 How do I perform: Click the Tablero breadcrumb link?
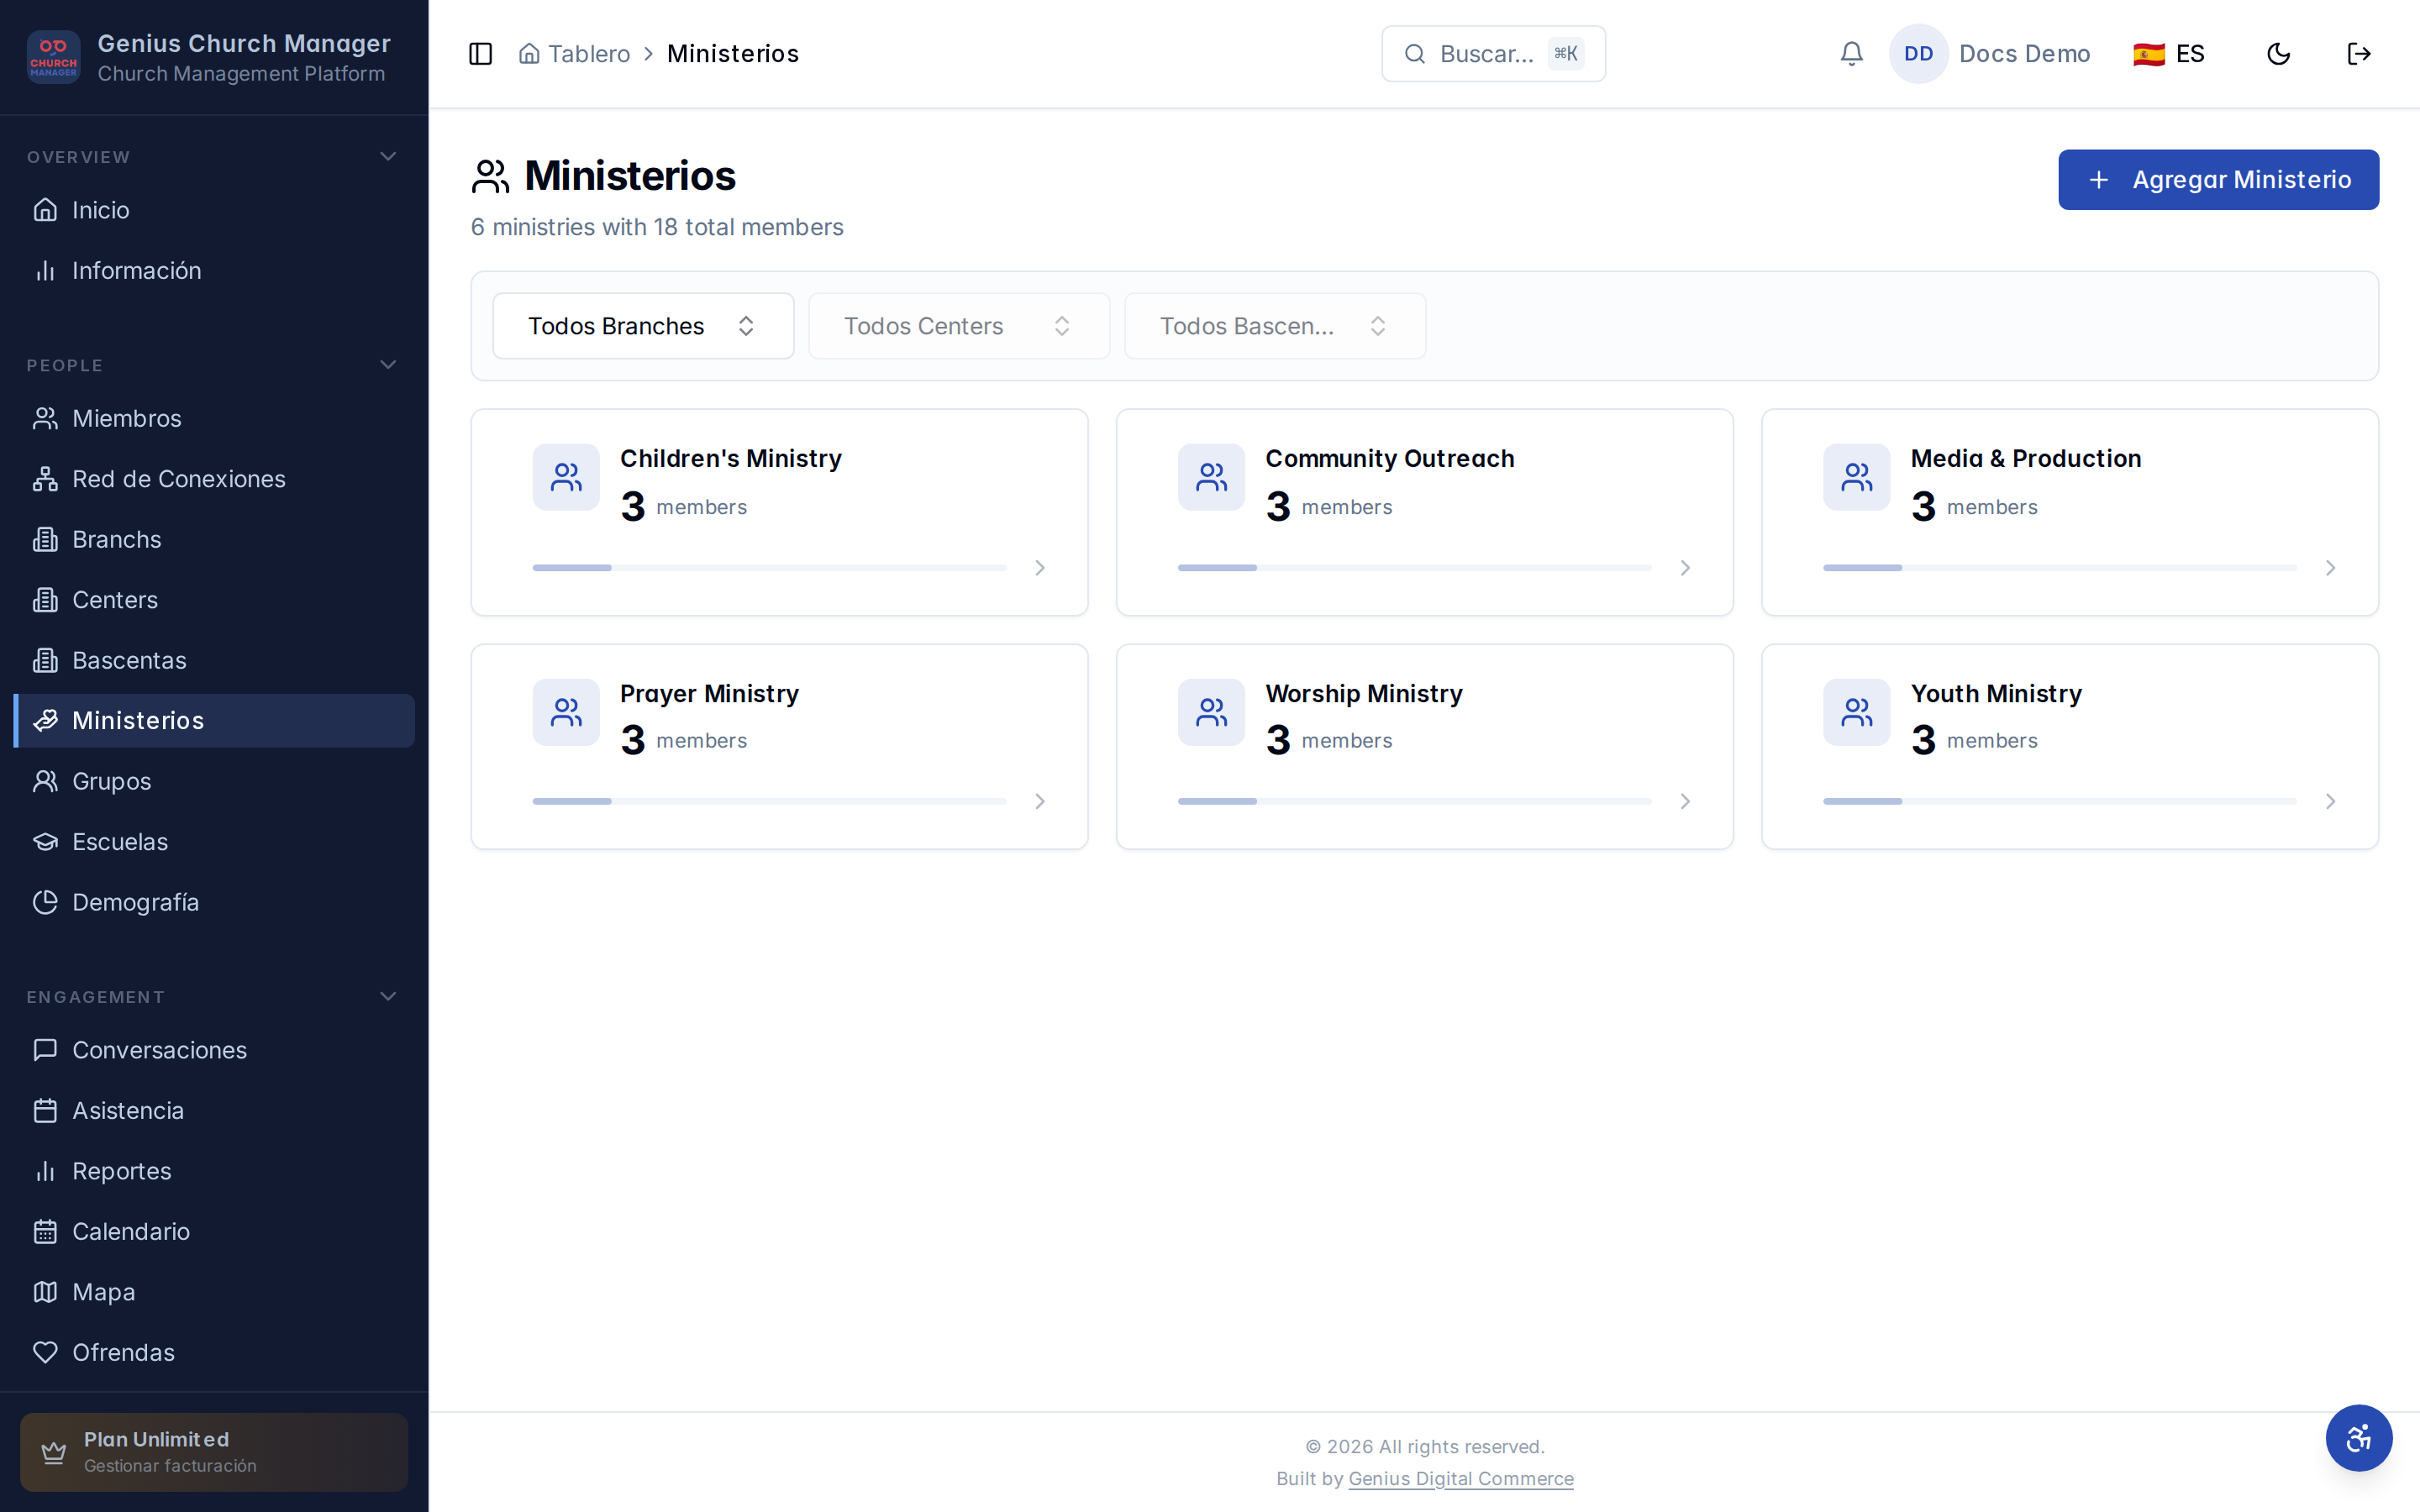pos(588,54)
